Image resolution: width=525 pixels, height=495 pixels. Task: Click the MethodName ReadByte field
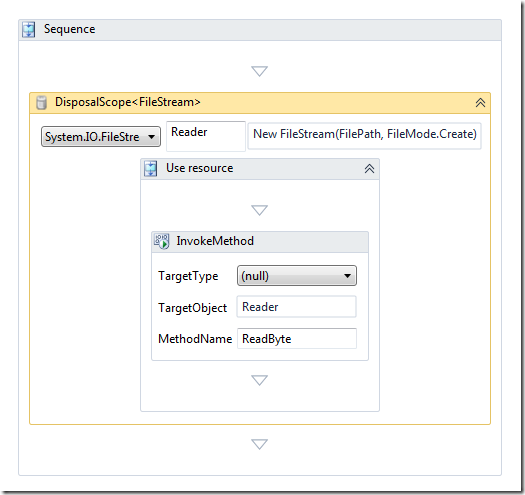pos(297,339)
